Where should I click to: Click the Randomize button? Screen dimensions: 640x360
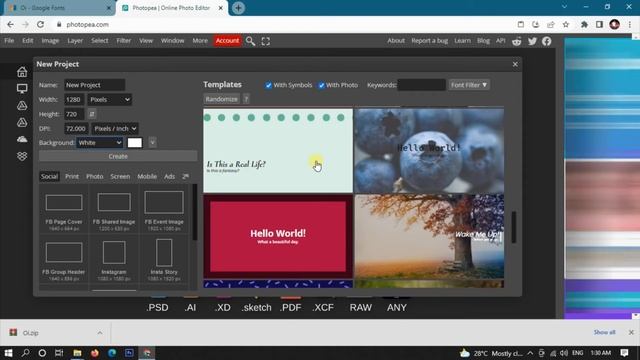tap(222, 99)
